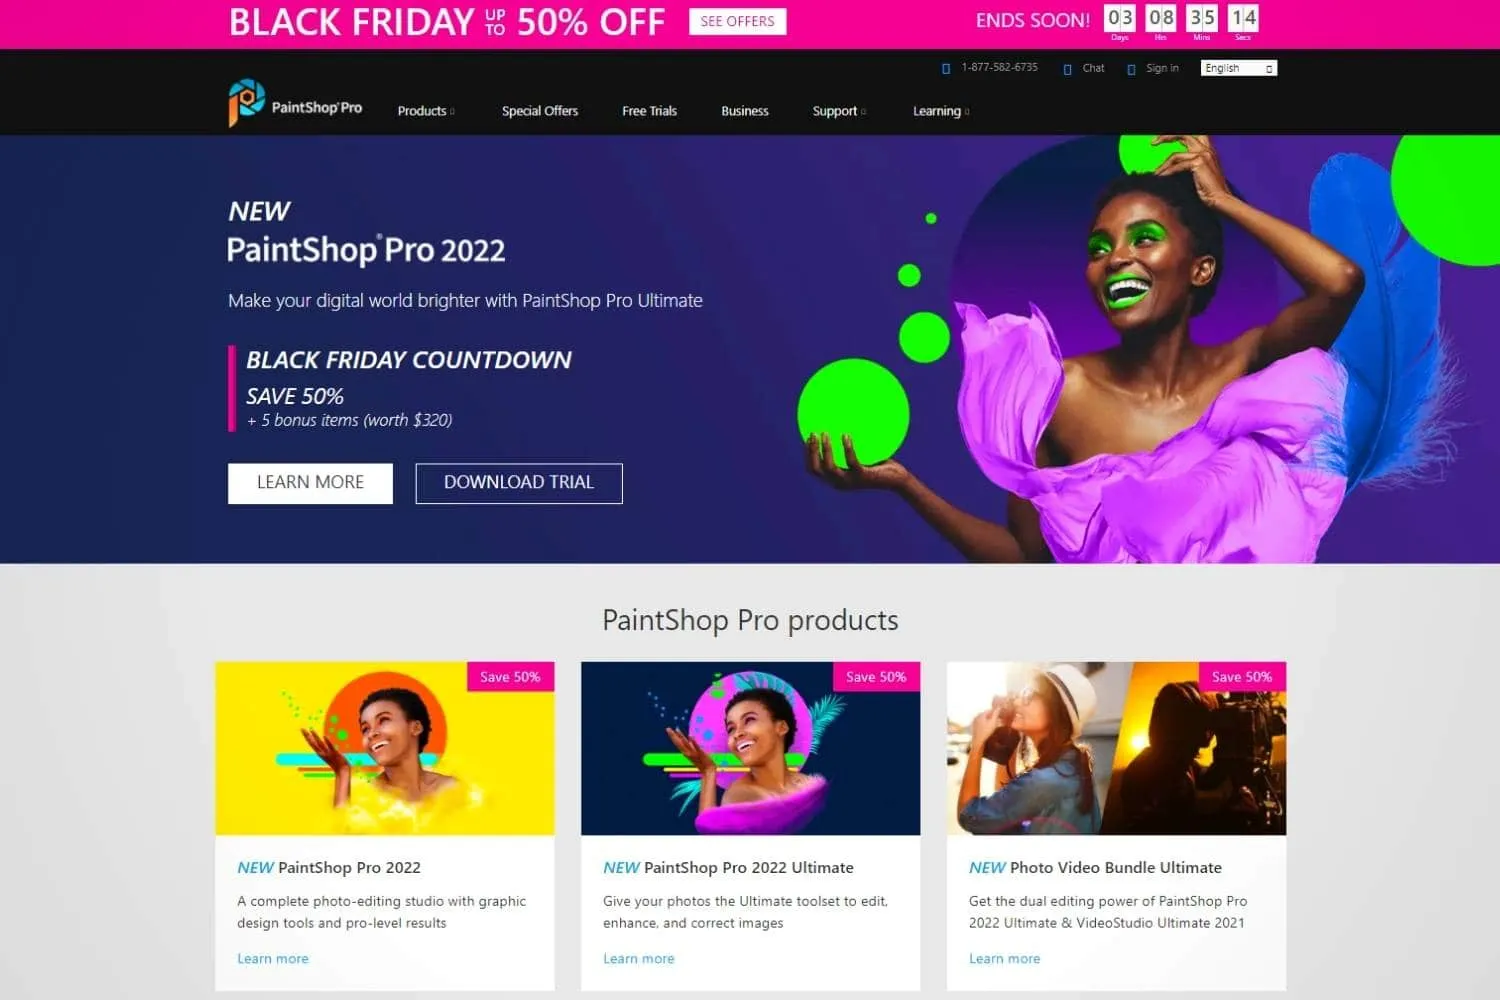The height and width of the screenshot is (1000, 1500).
Task: Click the DOWNLOAD TRIAL button
Action: (519, 483)
